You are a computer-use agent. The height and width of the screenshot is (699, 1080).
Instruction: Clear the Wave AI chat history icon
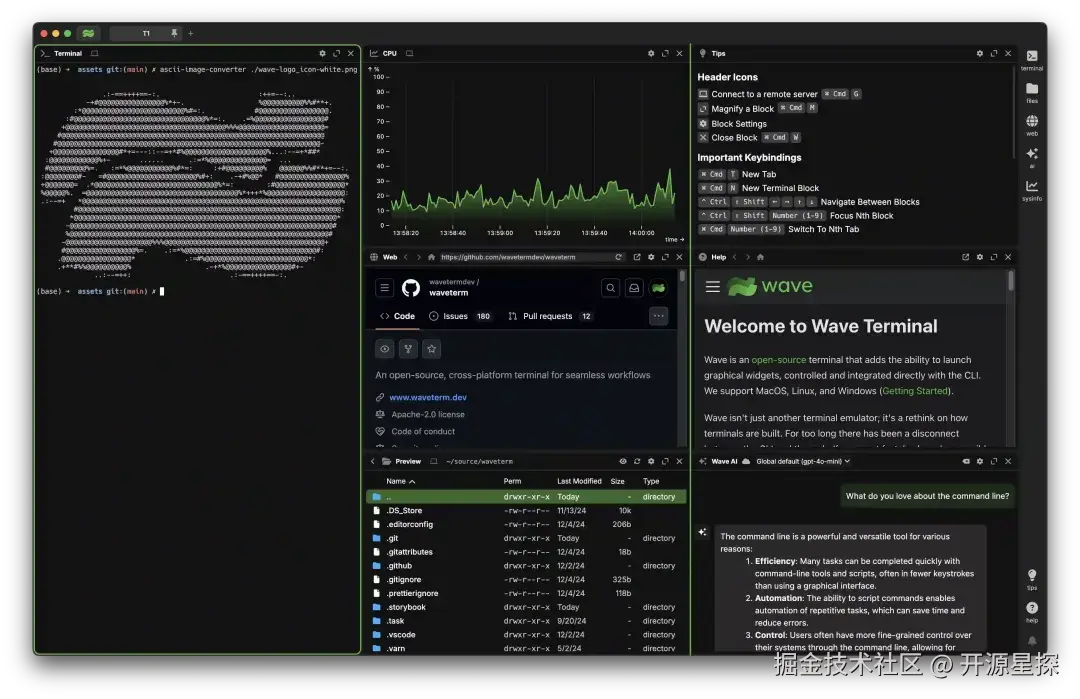pyautogui.click(x=966, y=461)
